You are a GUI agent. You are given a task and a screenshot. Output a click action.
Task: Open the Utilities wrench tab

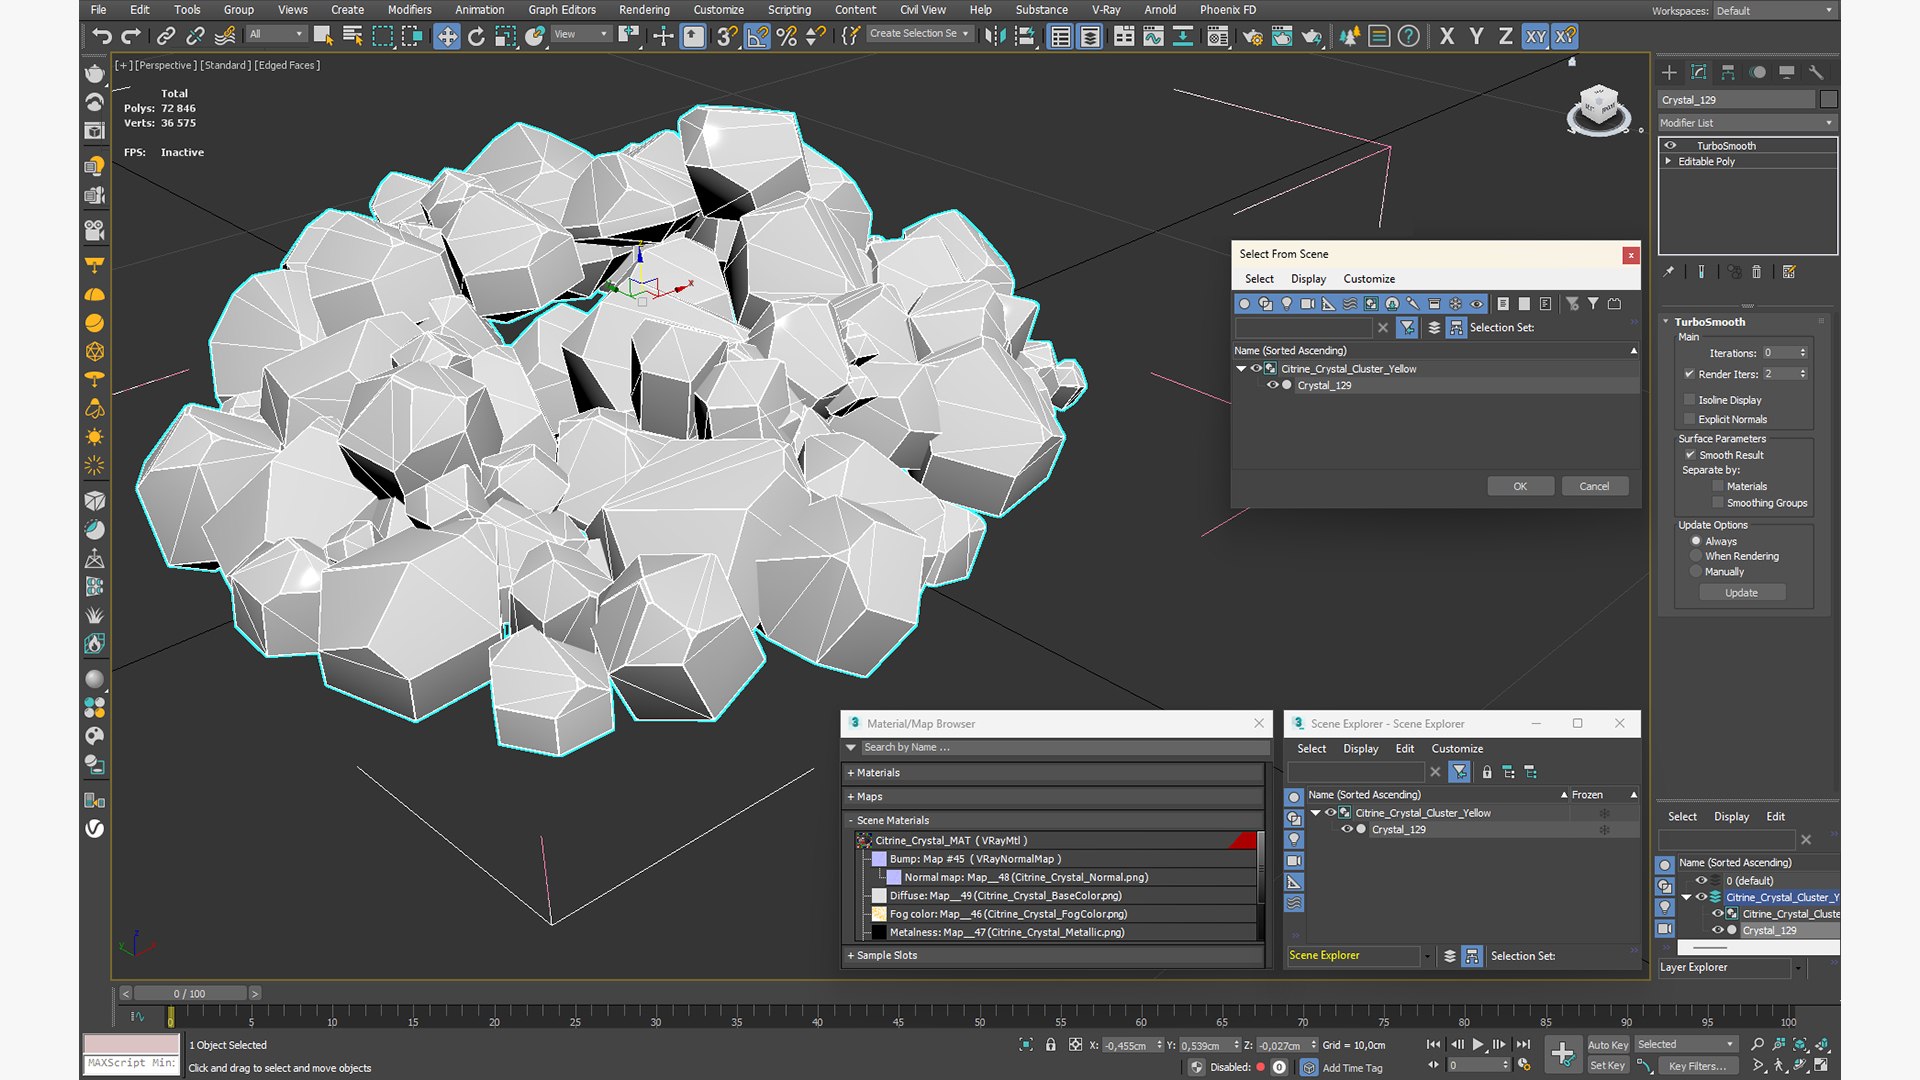pyautogui.click(x=1816, y=72)
